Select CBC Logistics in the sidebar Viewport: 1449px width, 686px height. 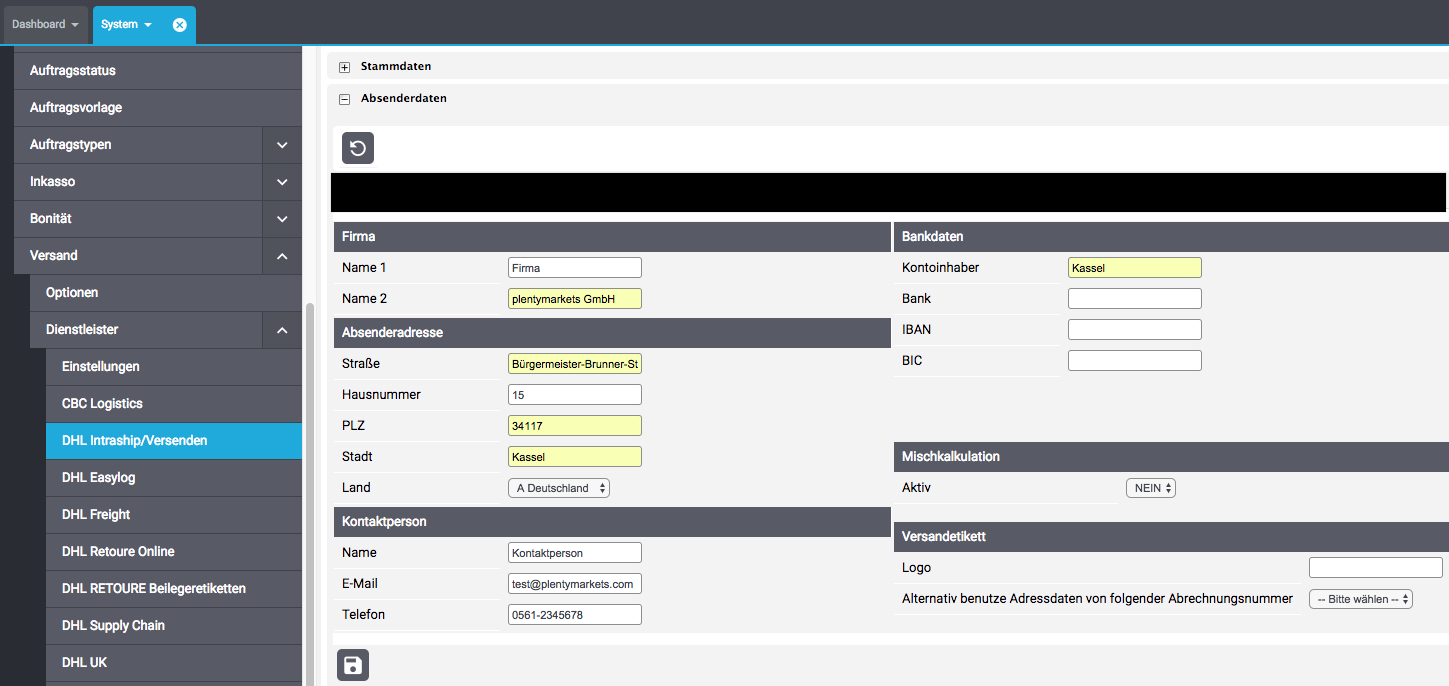[174, 404]
